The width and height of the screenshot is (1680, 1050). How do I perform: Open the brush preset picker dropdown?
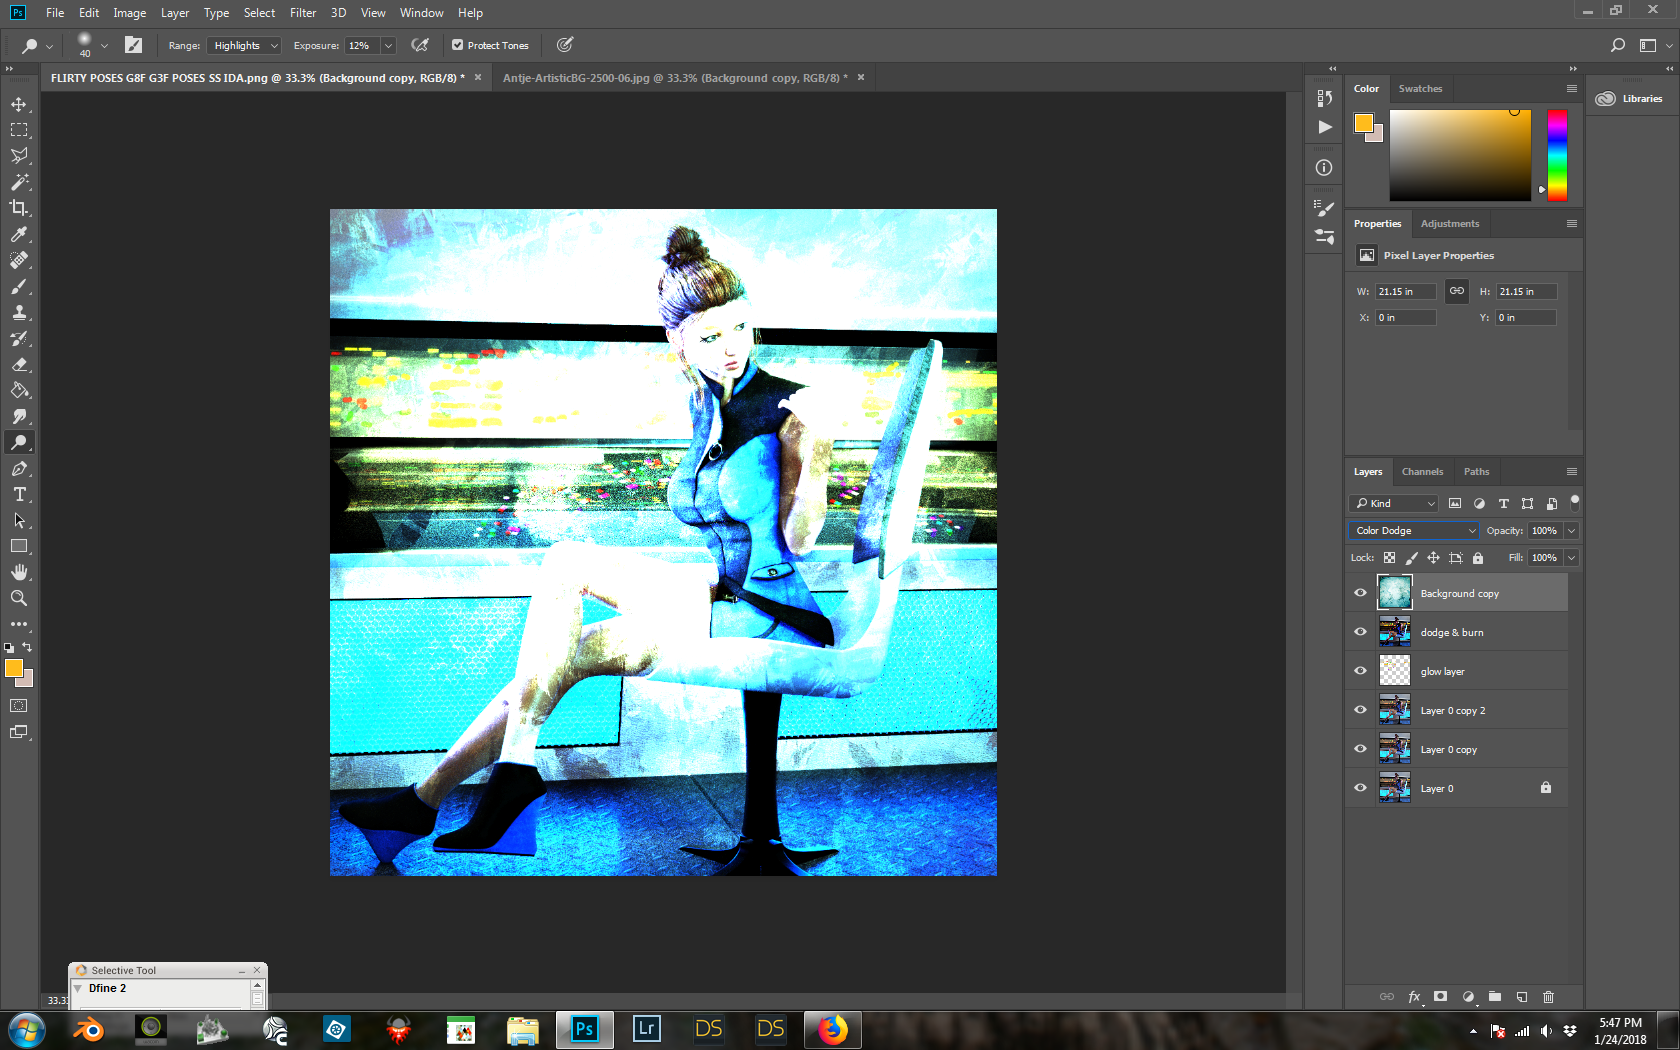pyautogui.click(x=104, y=45)
